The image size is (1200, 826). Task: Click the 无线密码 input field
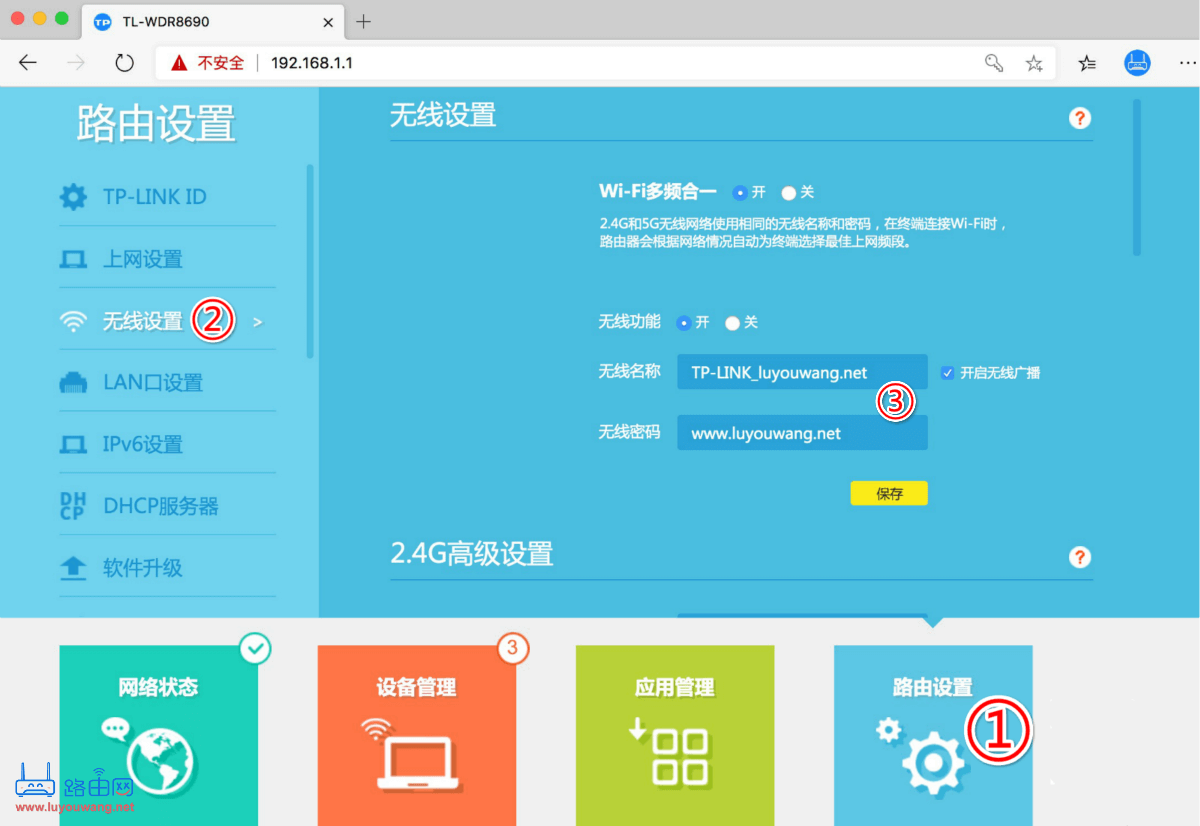point(800,432)
